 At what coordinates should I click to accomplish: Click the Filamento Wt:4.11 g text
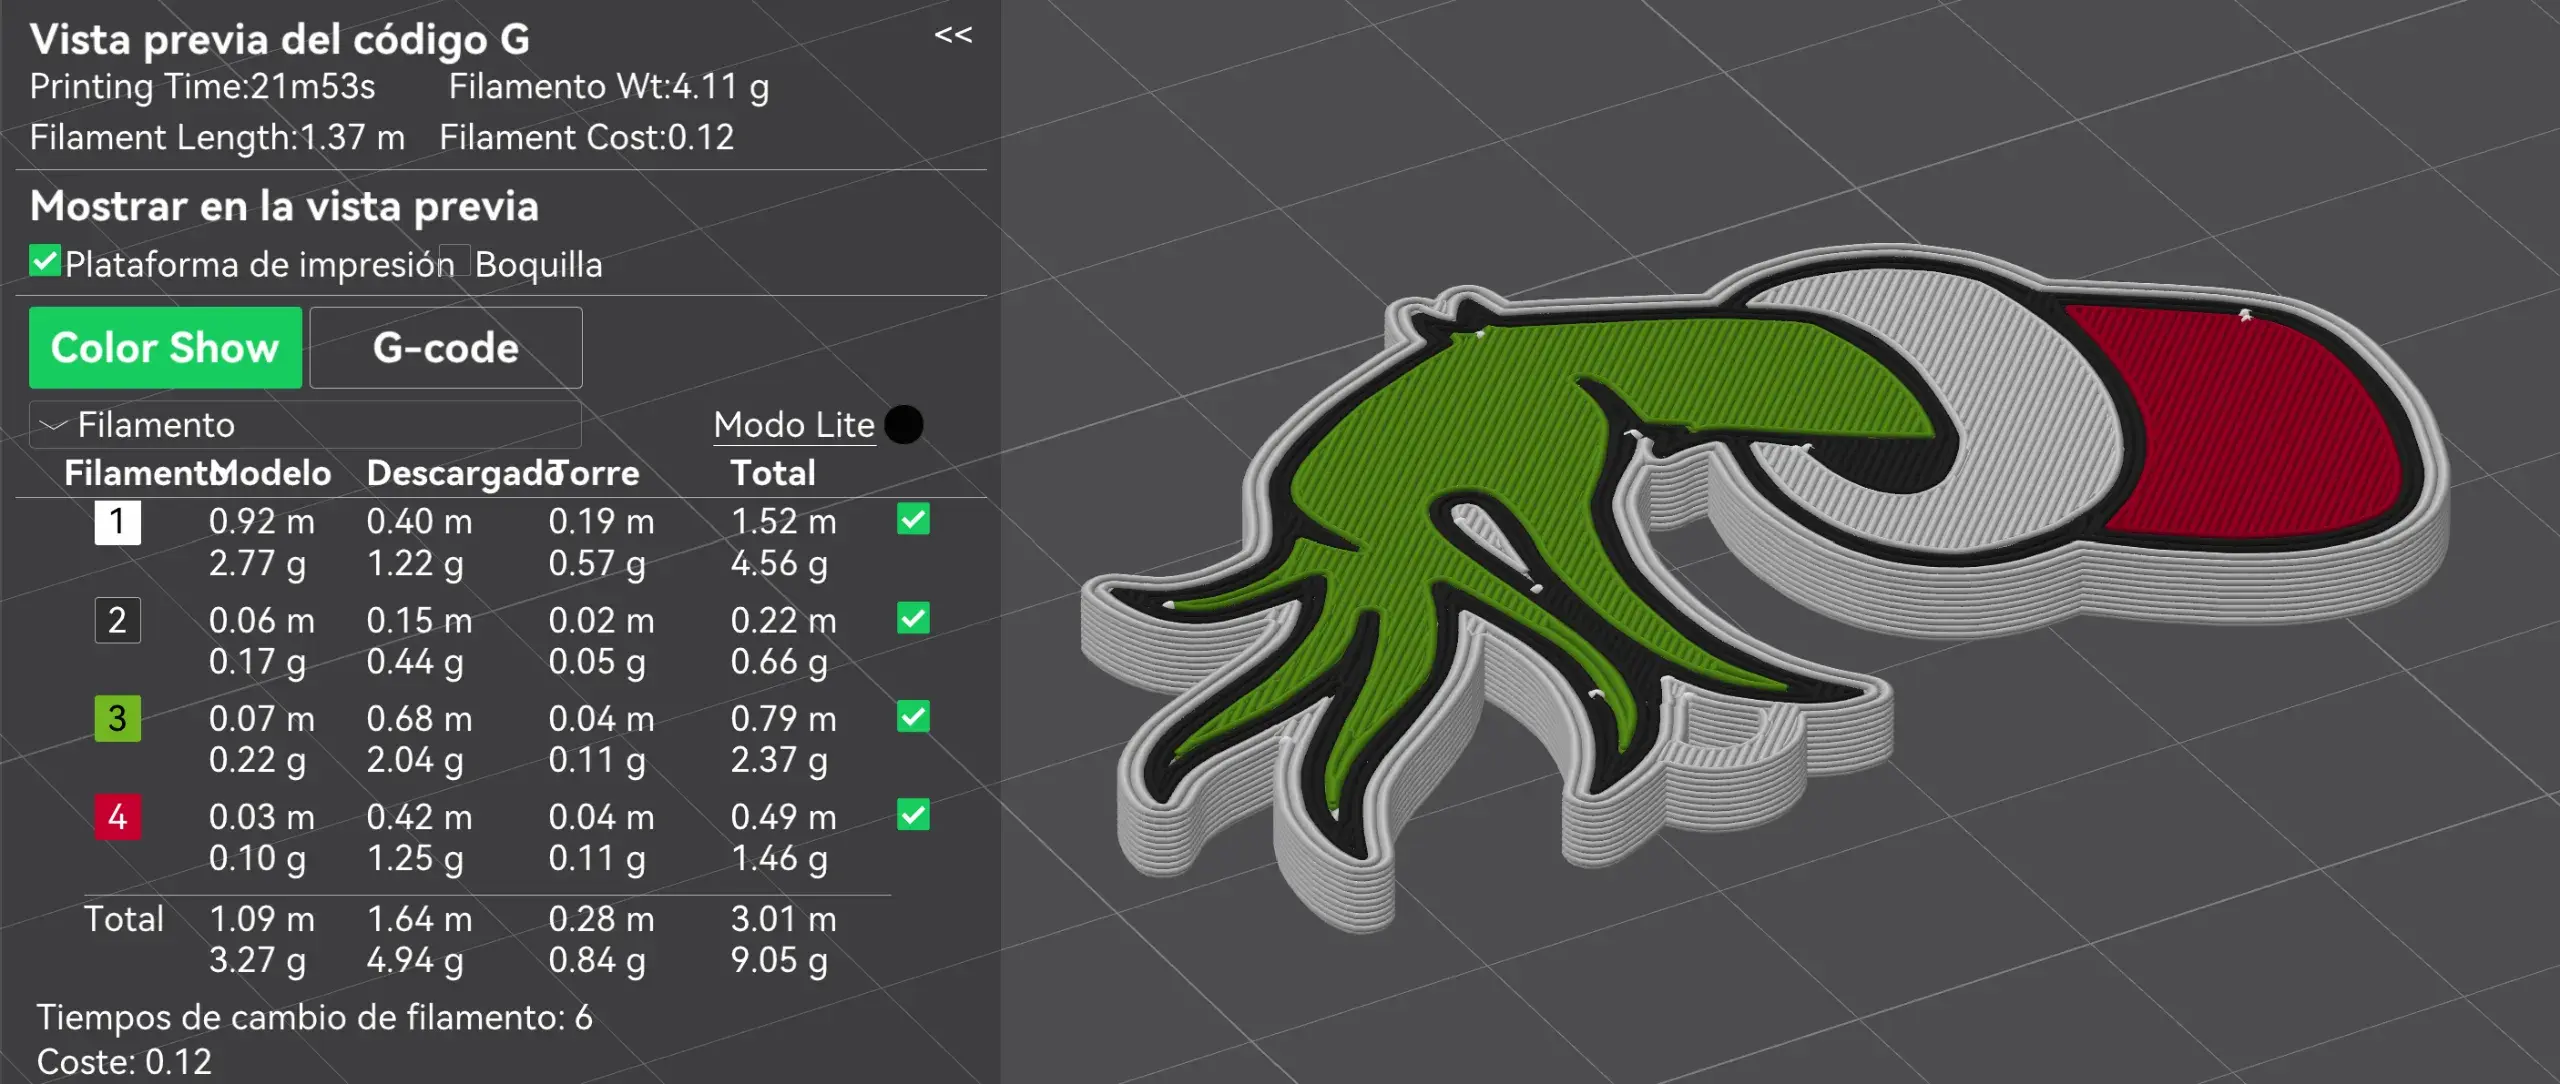click(609, 87)
